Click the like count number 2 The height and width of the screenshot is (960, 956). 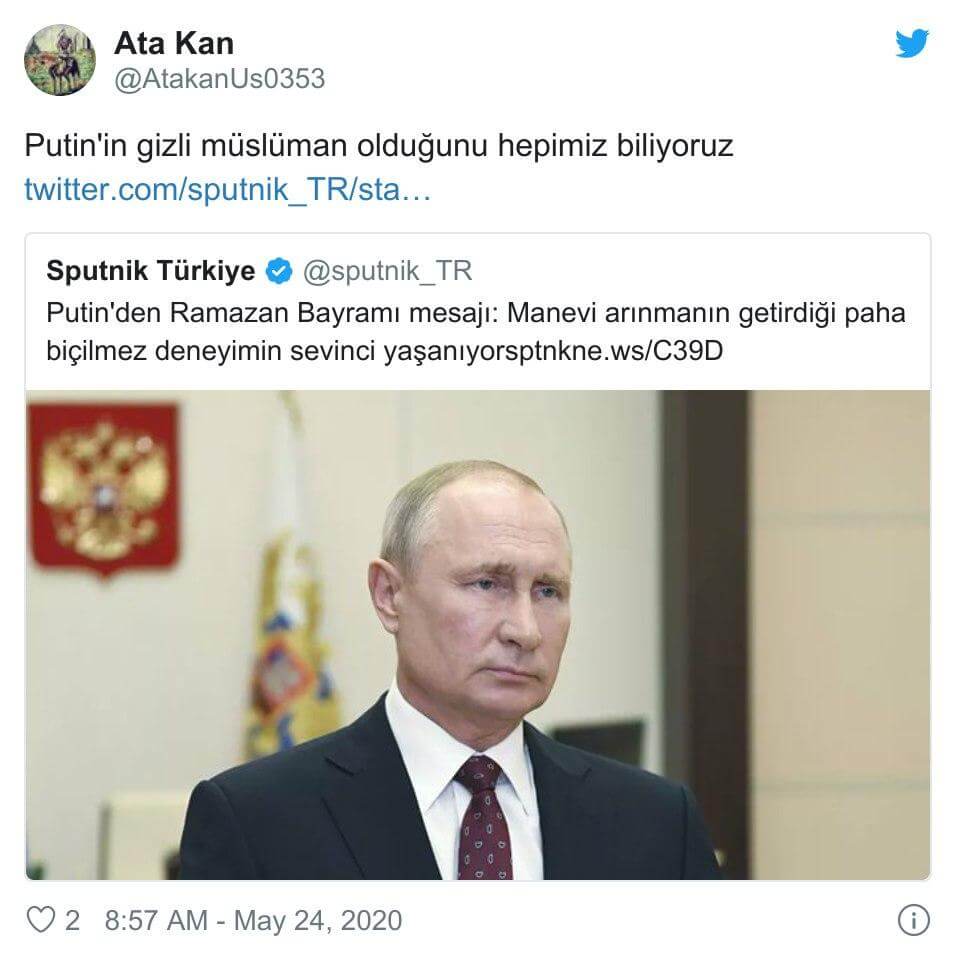pyautogui.click(x=72, y=920)
